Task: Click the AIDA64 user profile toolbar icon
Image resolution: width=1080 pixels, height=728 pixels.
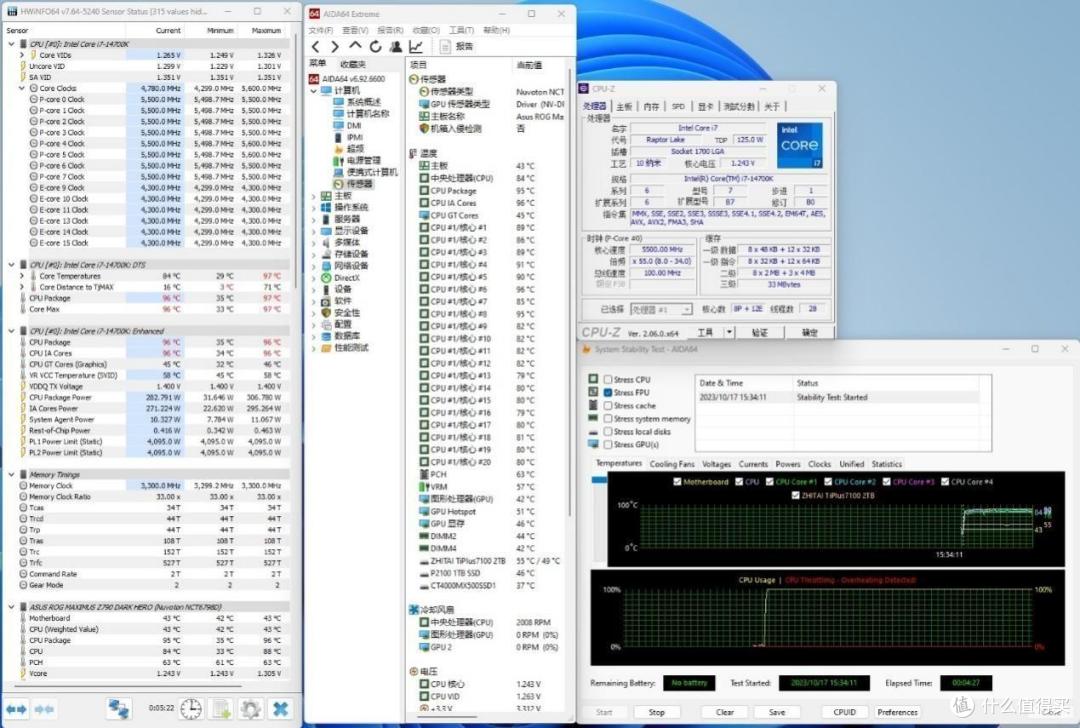Action: [x=395, y=46]
